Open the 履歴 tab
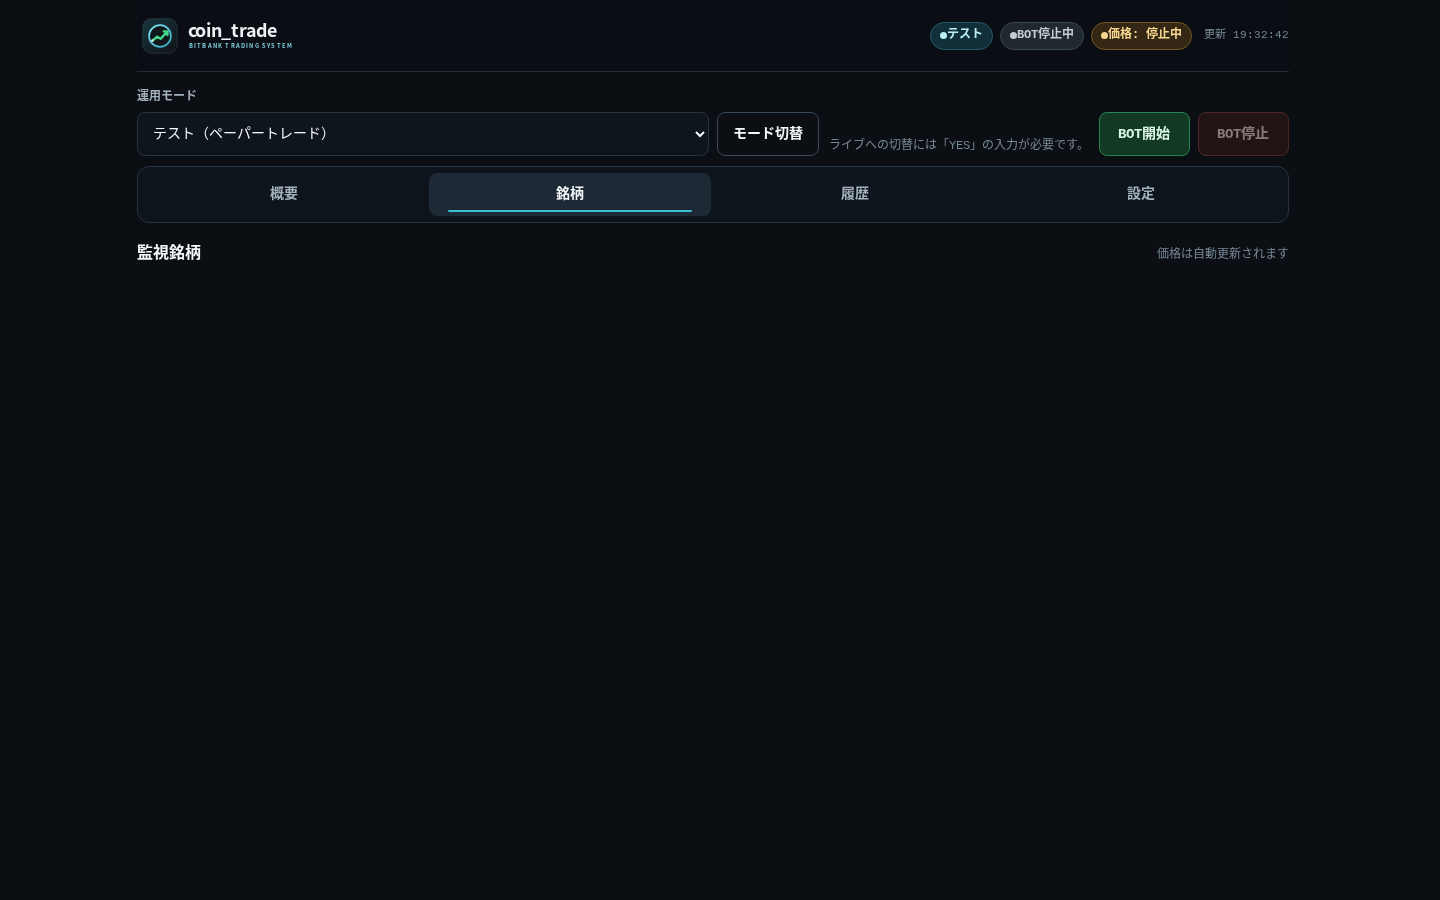The width and height of the screenshot is (1440, 900). (x=855, y=194)
